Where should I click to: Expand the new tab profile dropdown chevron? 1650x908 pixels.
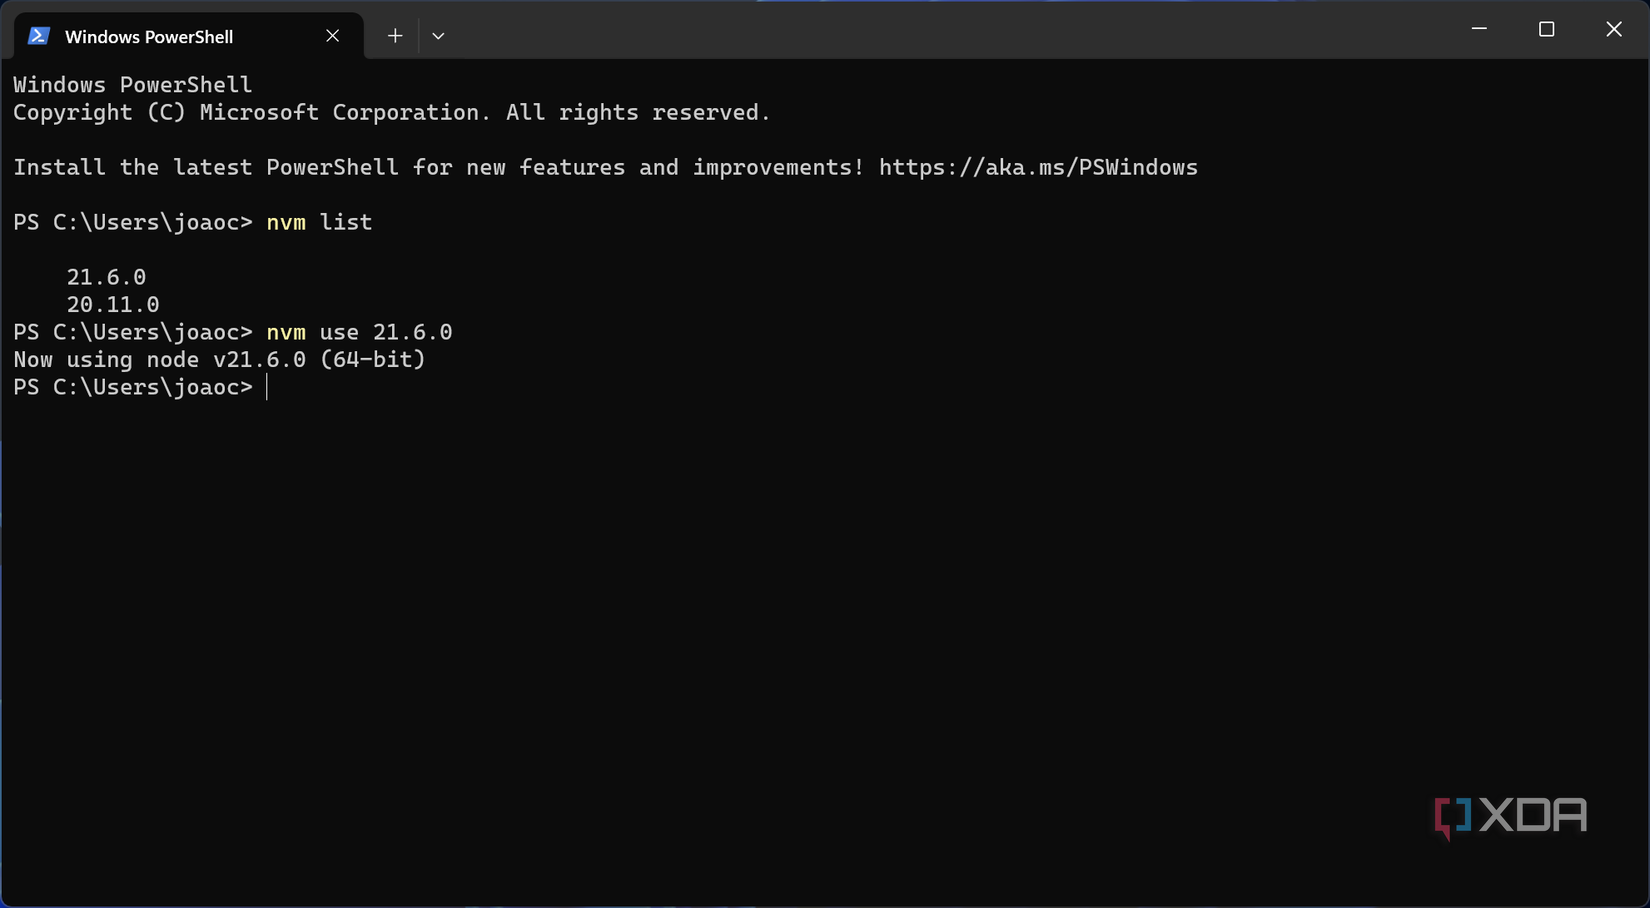[438, 36]
